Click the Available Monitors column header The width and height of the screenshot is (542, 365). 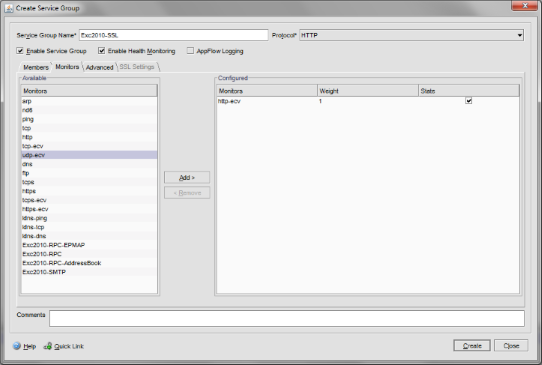89,91
